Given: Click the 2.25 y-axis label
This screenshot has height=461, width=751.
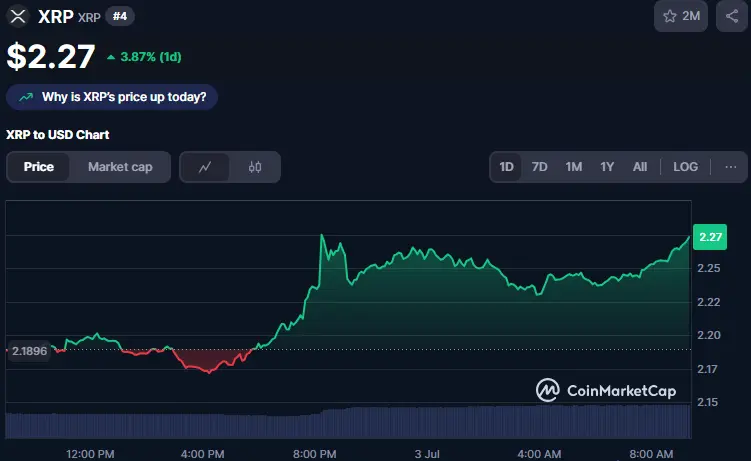Looking at the screenshot, I should (x=709, y=268).
